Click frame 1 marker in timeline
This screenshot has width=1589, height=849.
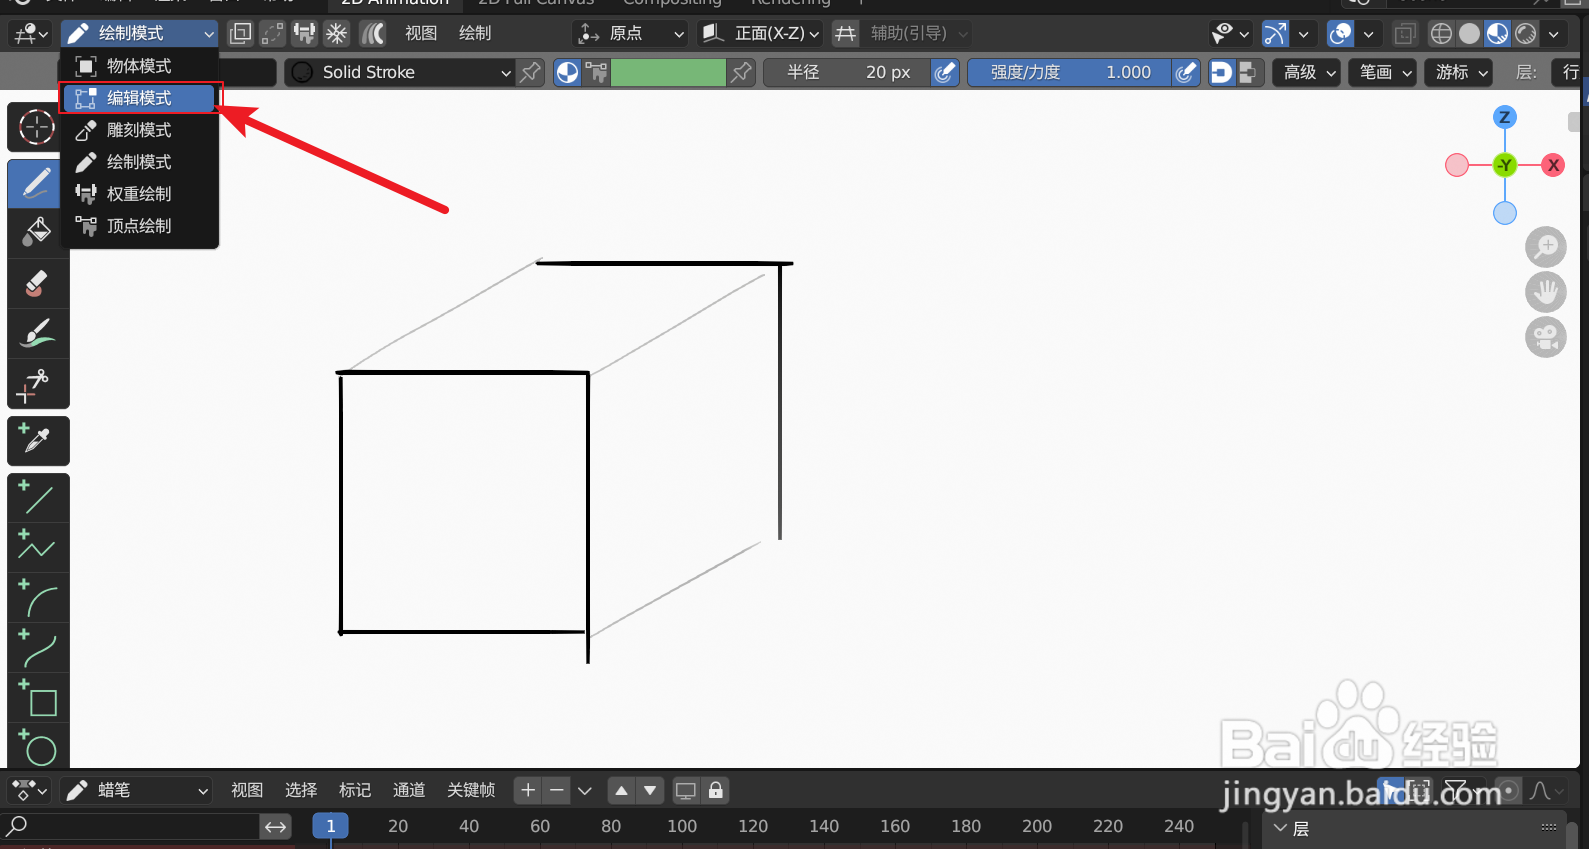pyautogui.click(x=330, y=826)
